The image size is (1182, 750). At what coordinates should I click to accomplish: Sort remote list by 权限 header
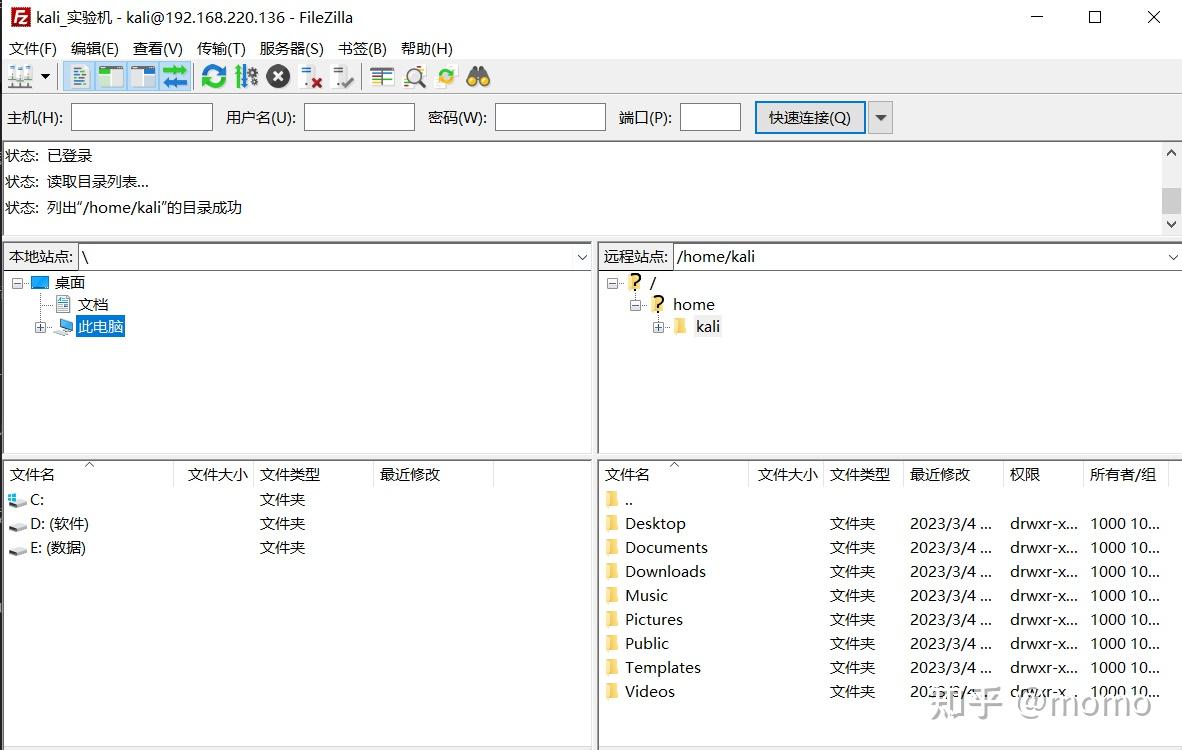point(1041,474)
